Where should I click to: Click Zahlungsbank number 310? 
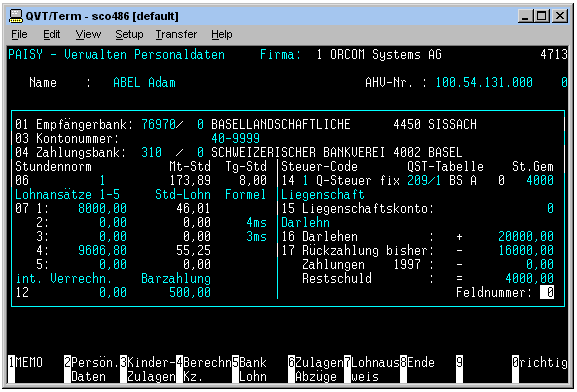[152, 152]
